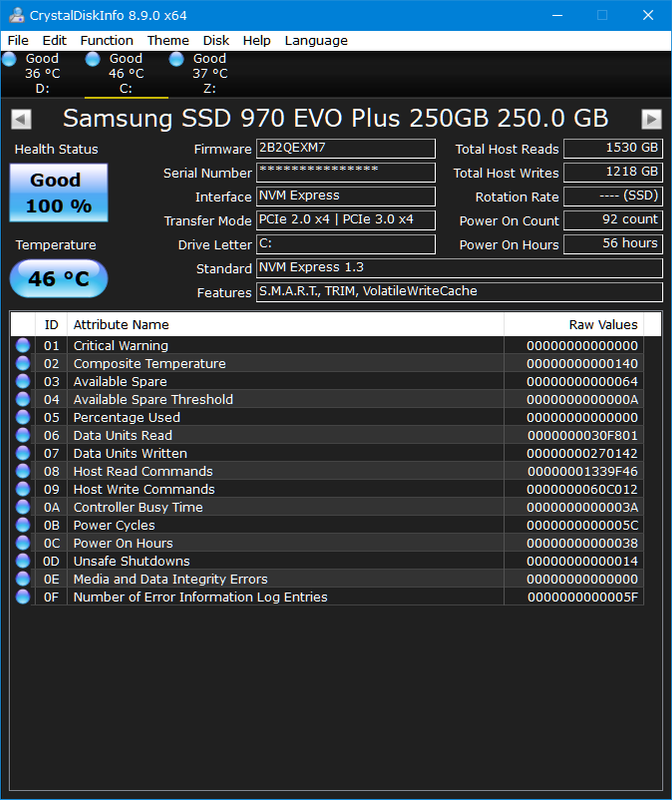Image resolution: width=672 pixels, height=800 pixels.
Task: Click the Interface field NVM Express
Action: tap(345, 196)
